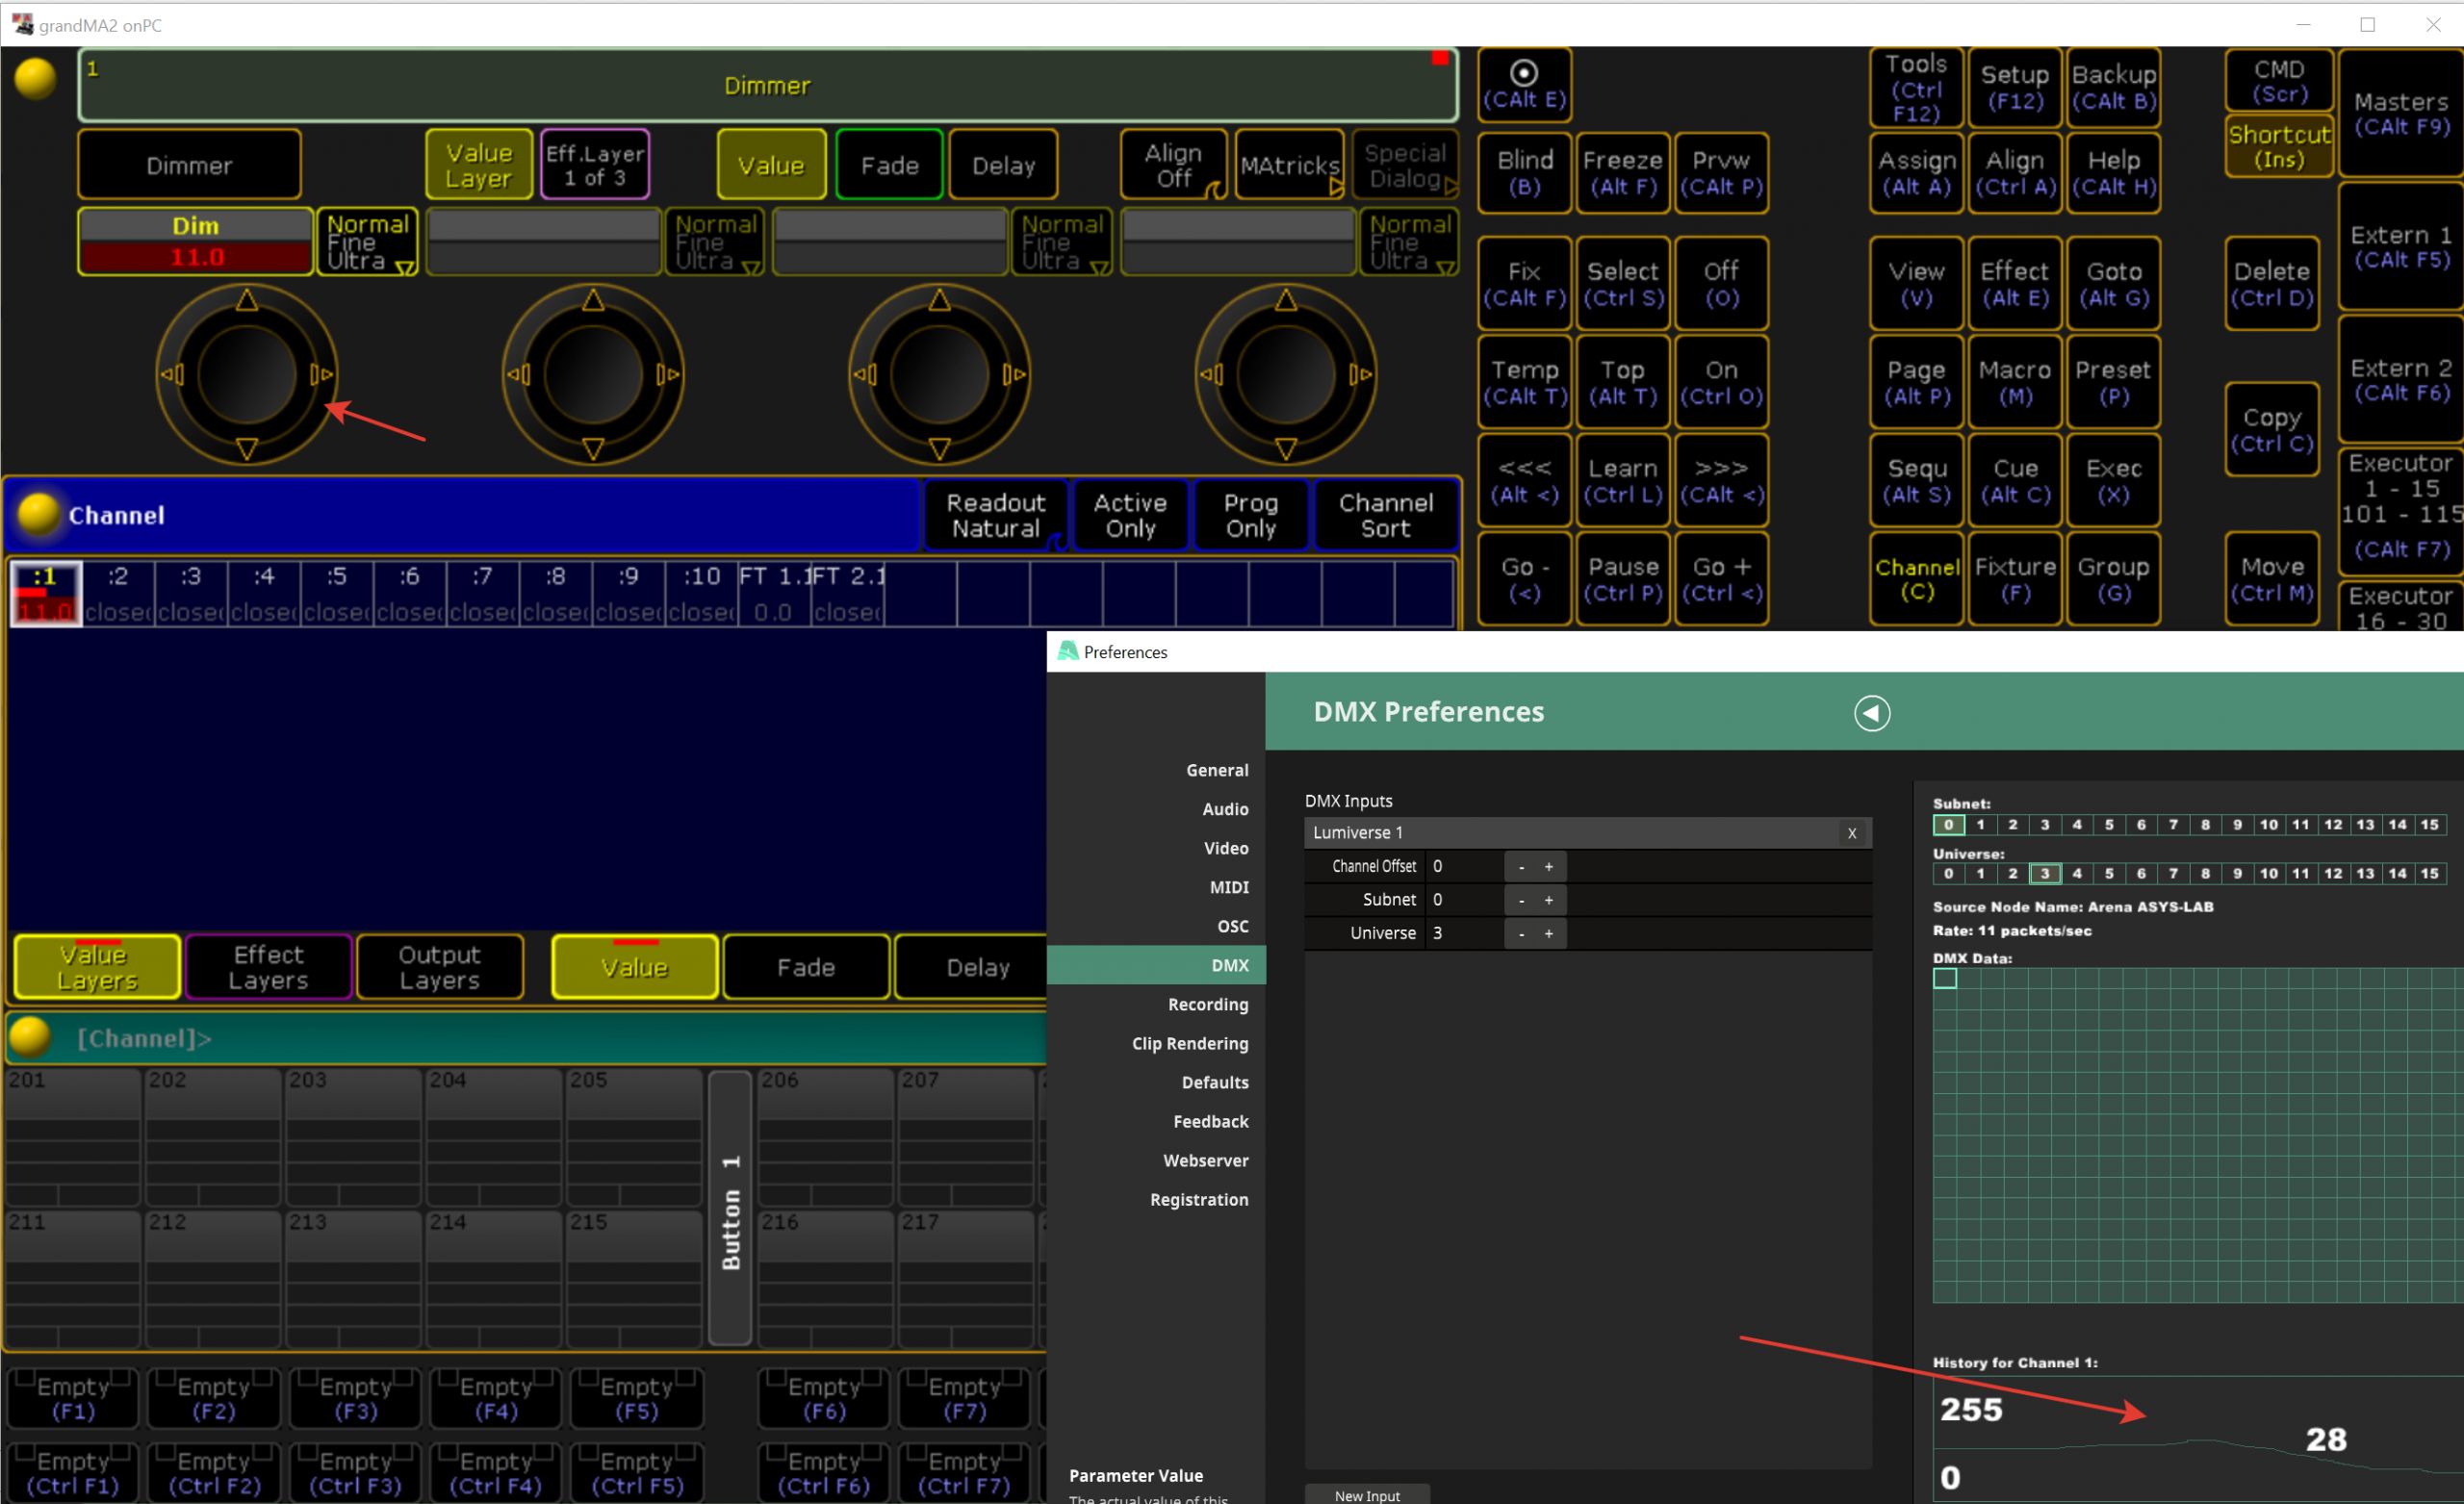Switch to Effect Layers tab
Viewport: 2464px width, 1504px height.
coord(268,967)
